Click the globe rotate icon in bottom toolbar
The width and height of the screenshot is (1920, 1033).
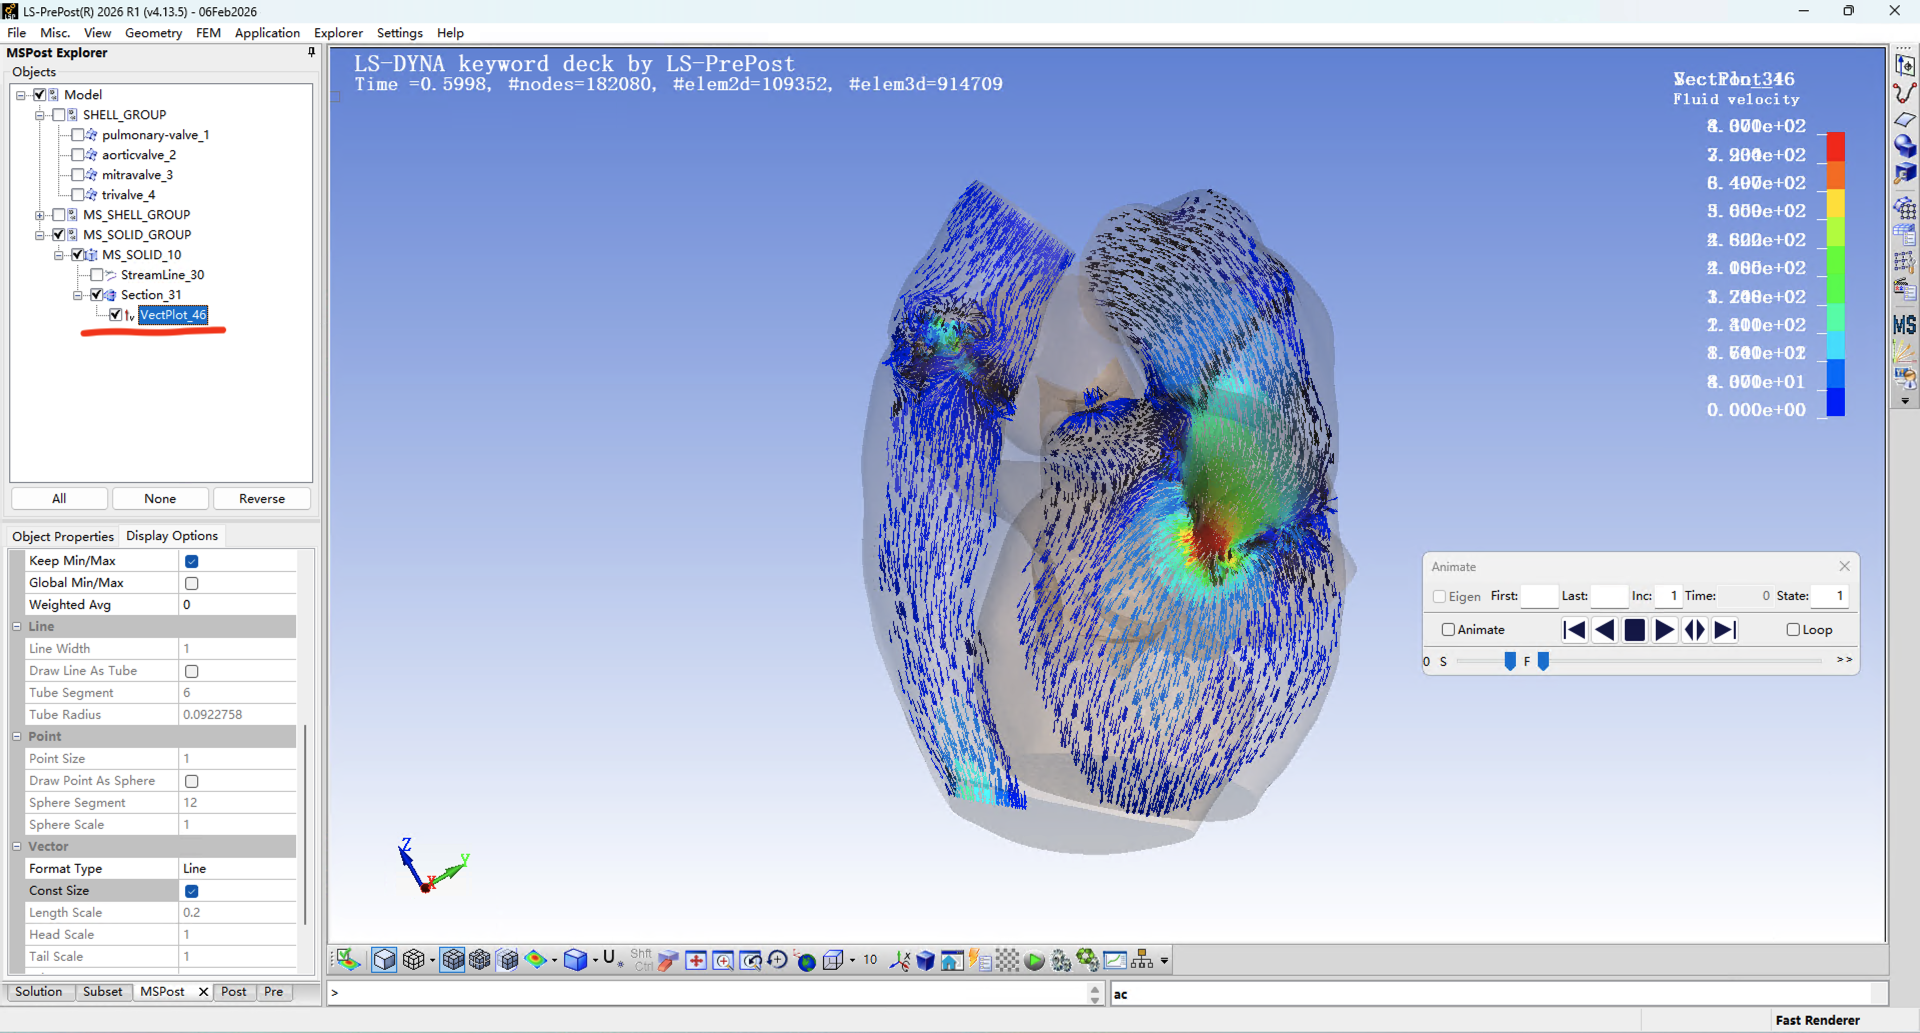(806, 961)
